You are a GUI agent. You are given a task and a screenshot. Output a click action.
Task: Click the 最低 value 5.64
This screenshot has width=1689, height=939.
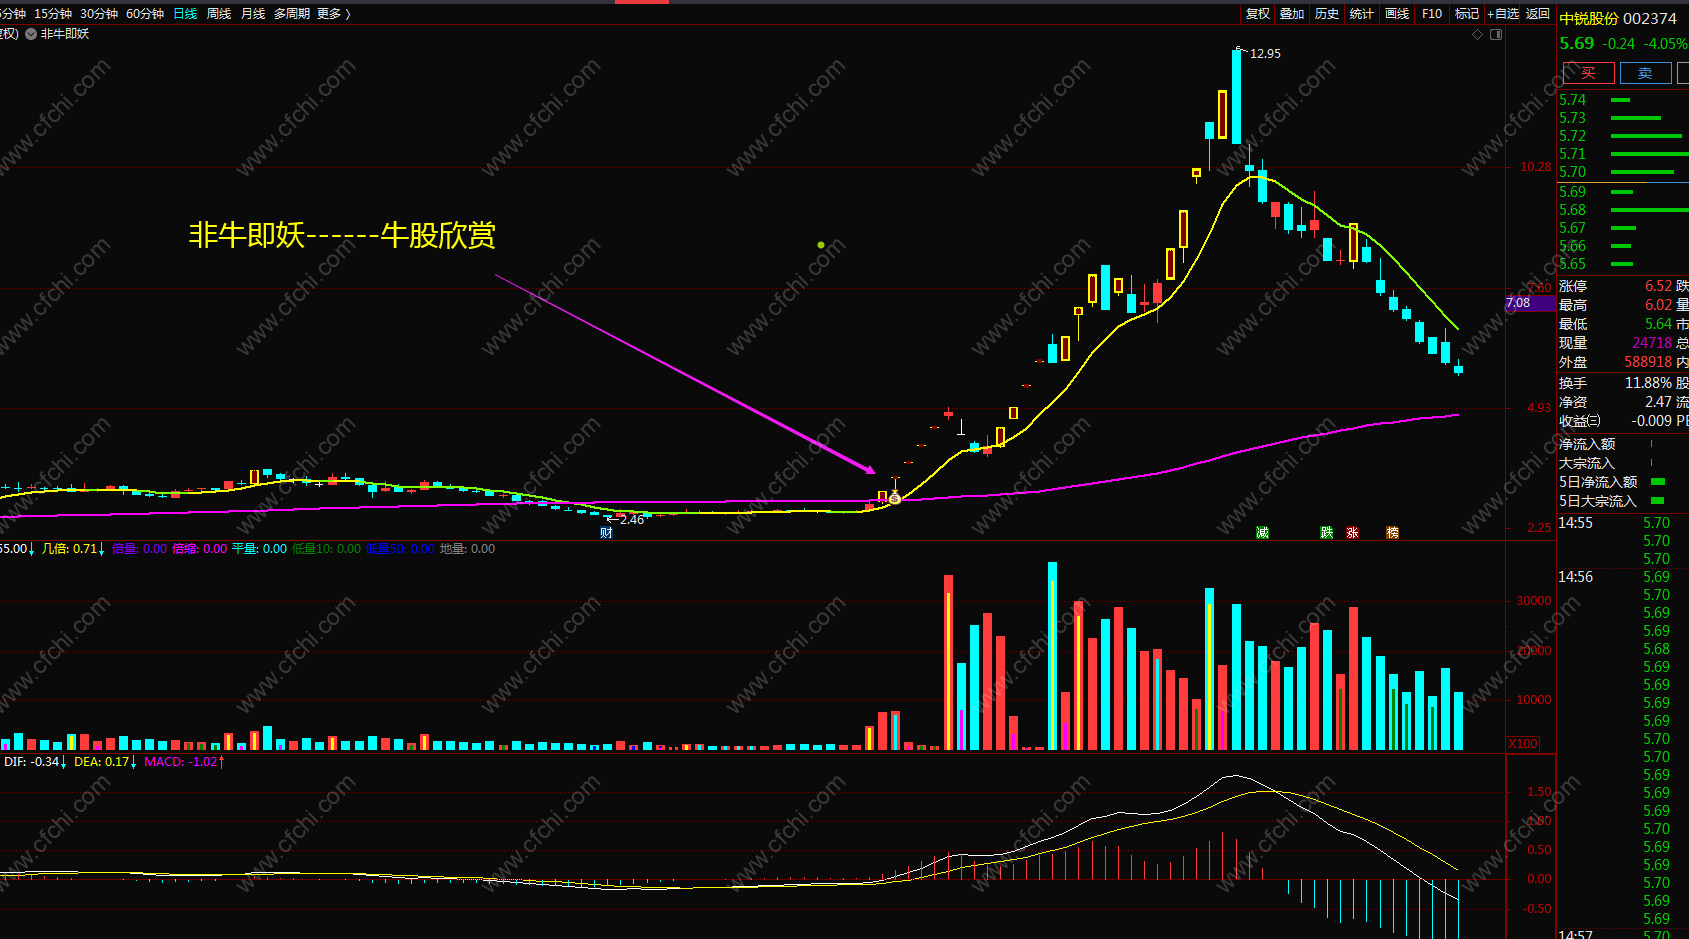(1658, 324)
